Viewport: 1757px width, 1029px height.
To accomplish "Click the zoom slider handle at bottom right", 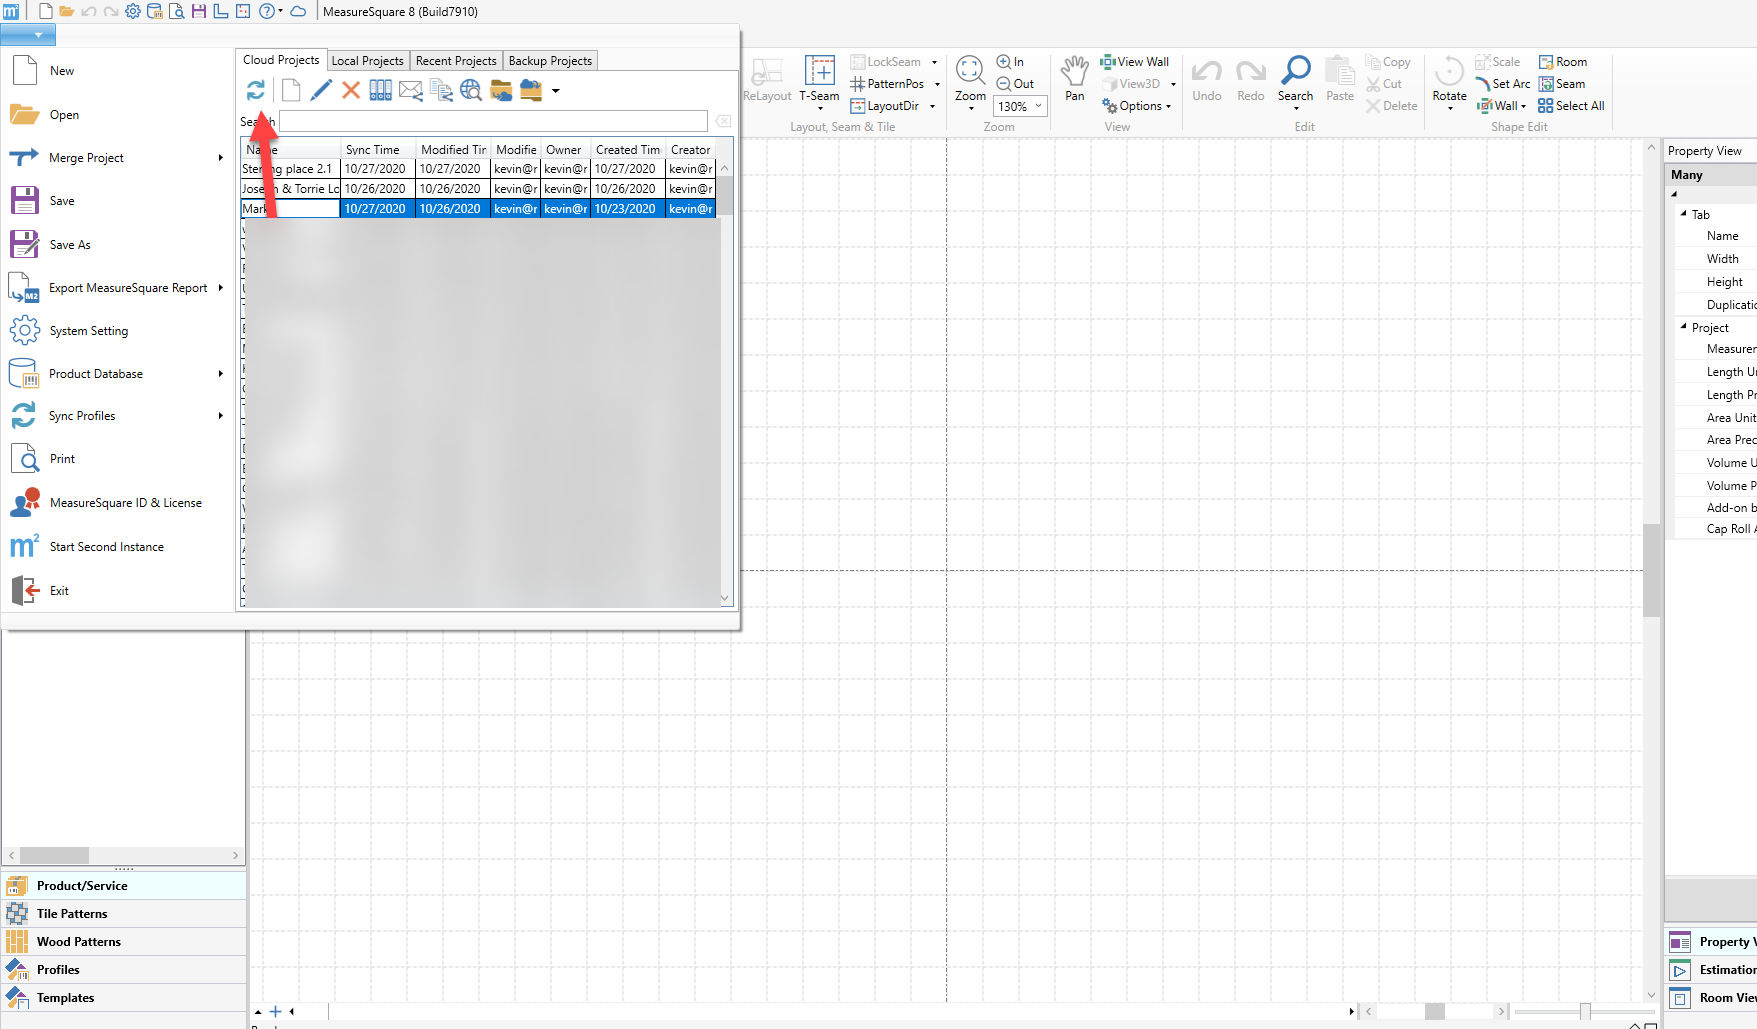I will tap(1585, 1012).
